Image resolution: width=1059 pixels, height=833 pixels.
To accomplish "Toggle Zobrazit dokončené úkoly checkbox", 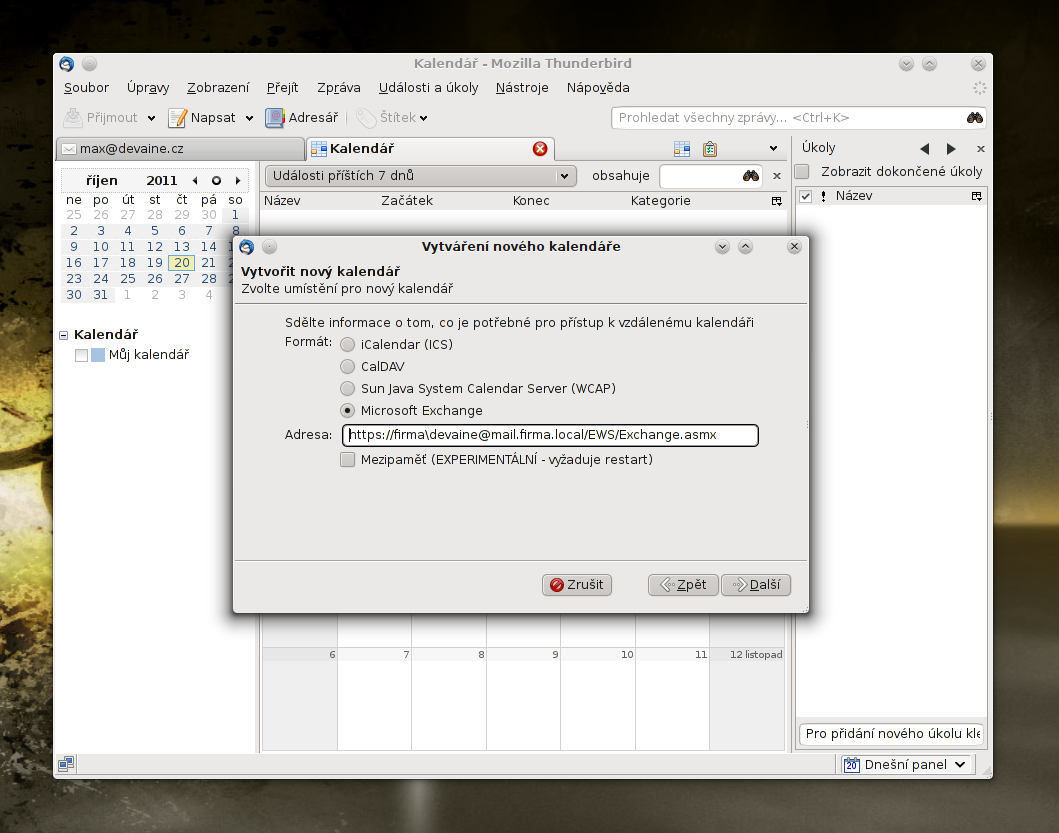I will [802, 172].
